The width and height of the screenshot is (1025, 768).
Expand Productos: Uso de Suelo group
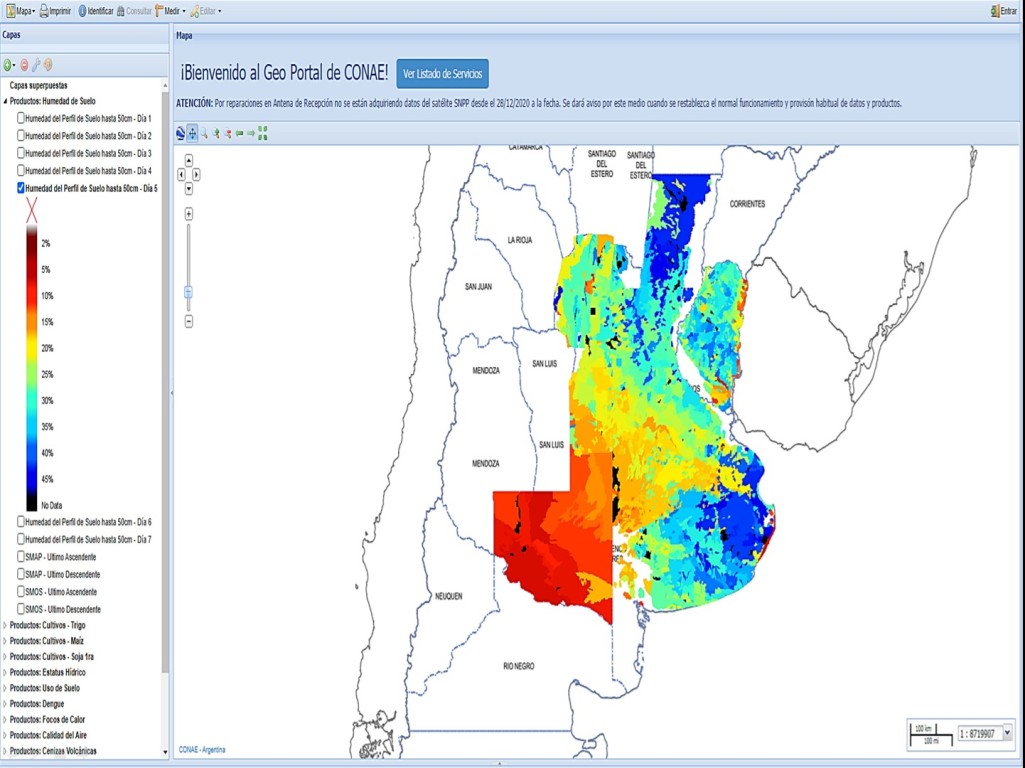coord(5,688)
